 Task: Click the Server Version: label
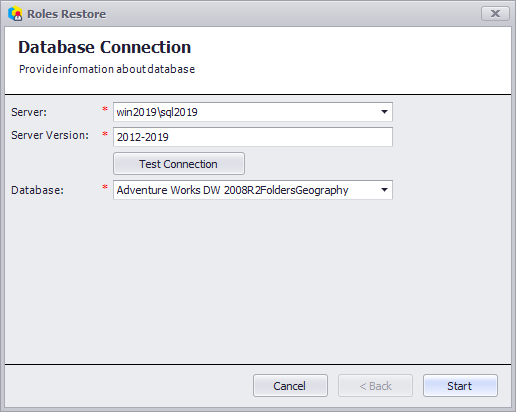point(50,135)
